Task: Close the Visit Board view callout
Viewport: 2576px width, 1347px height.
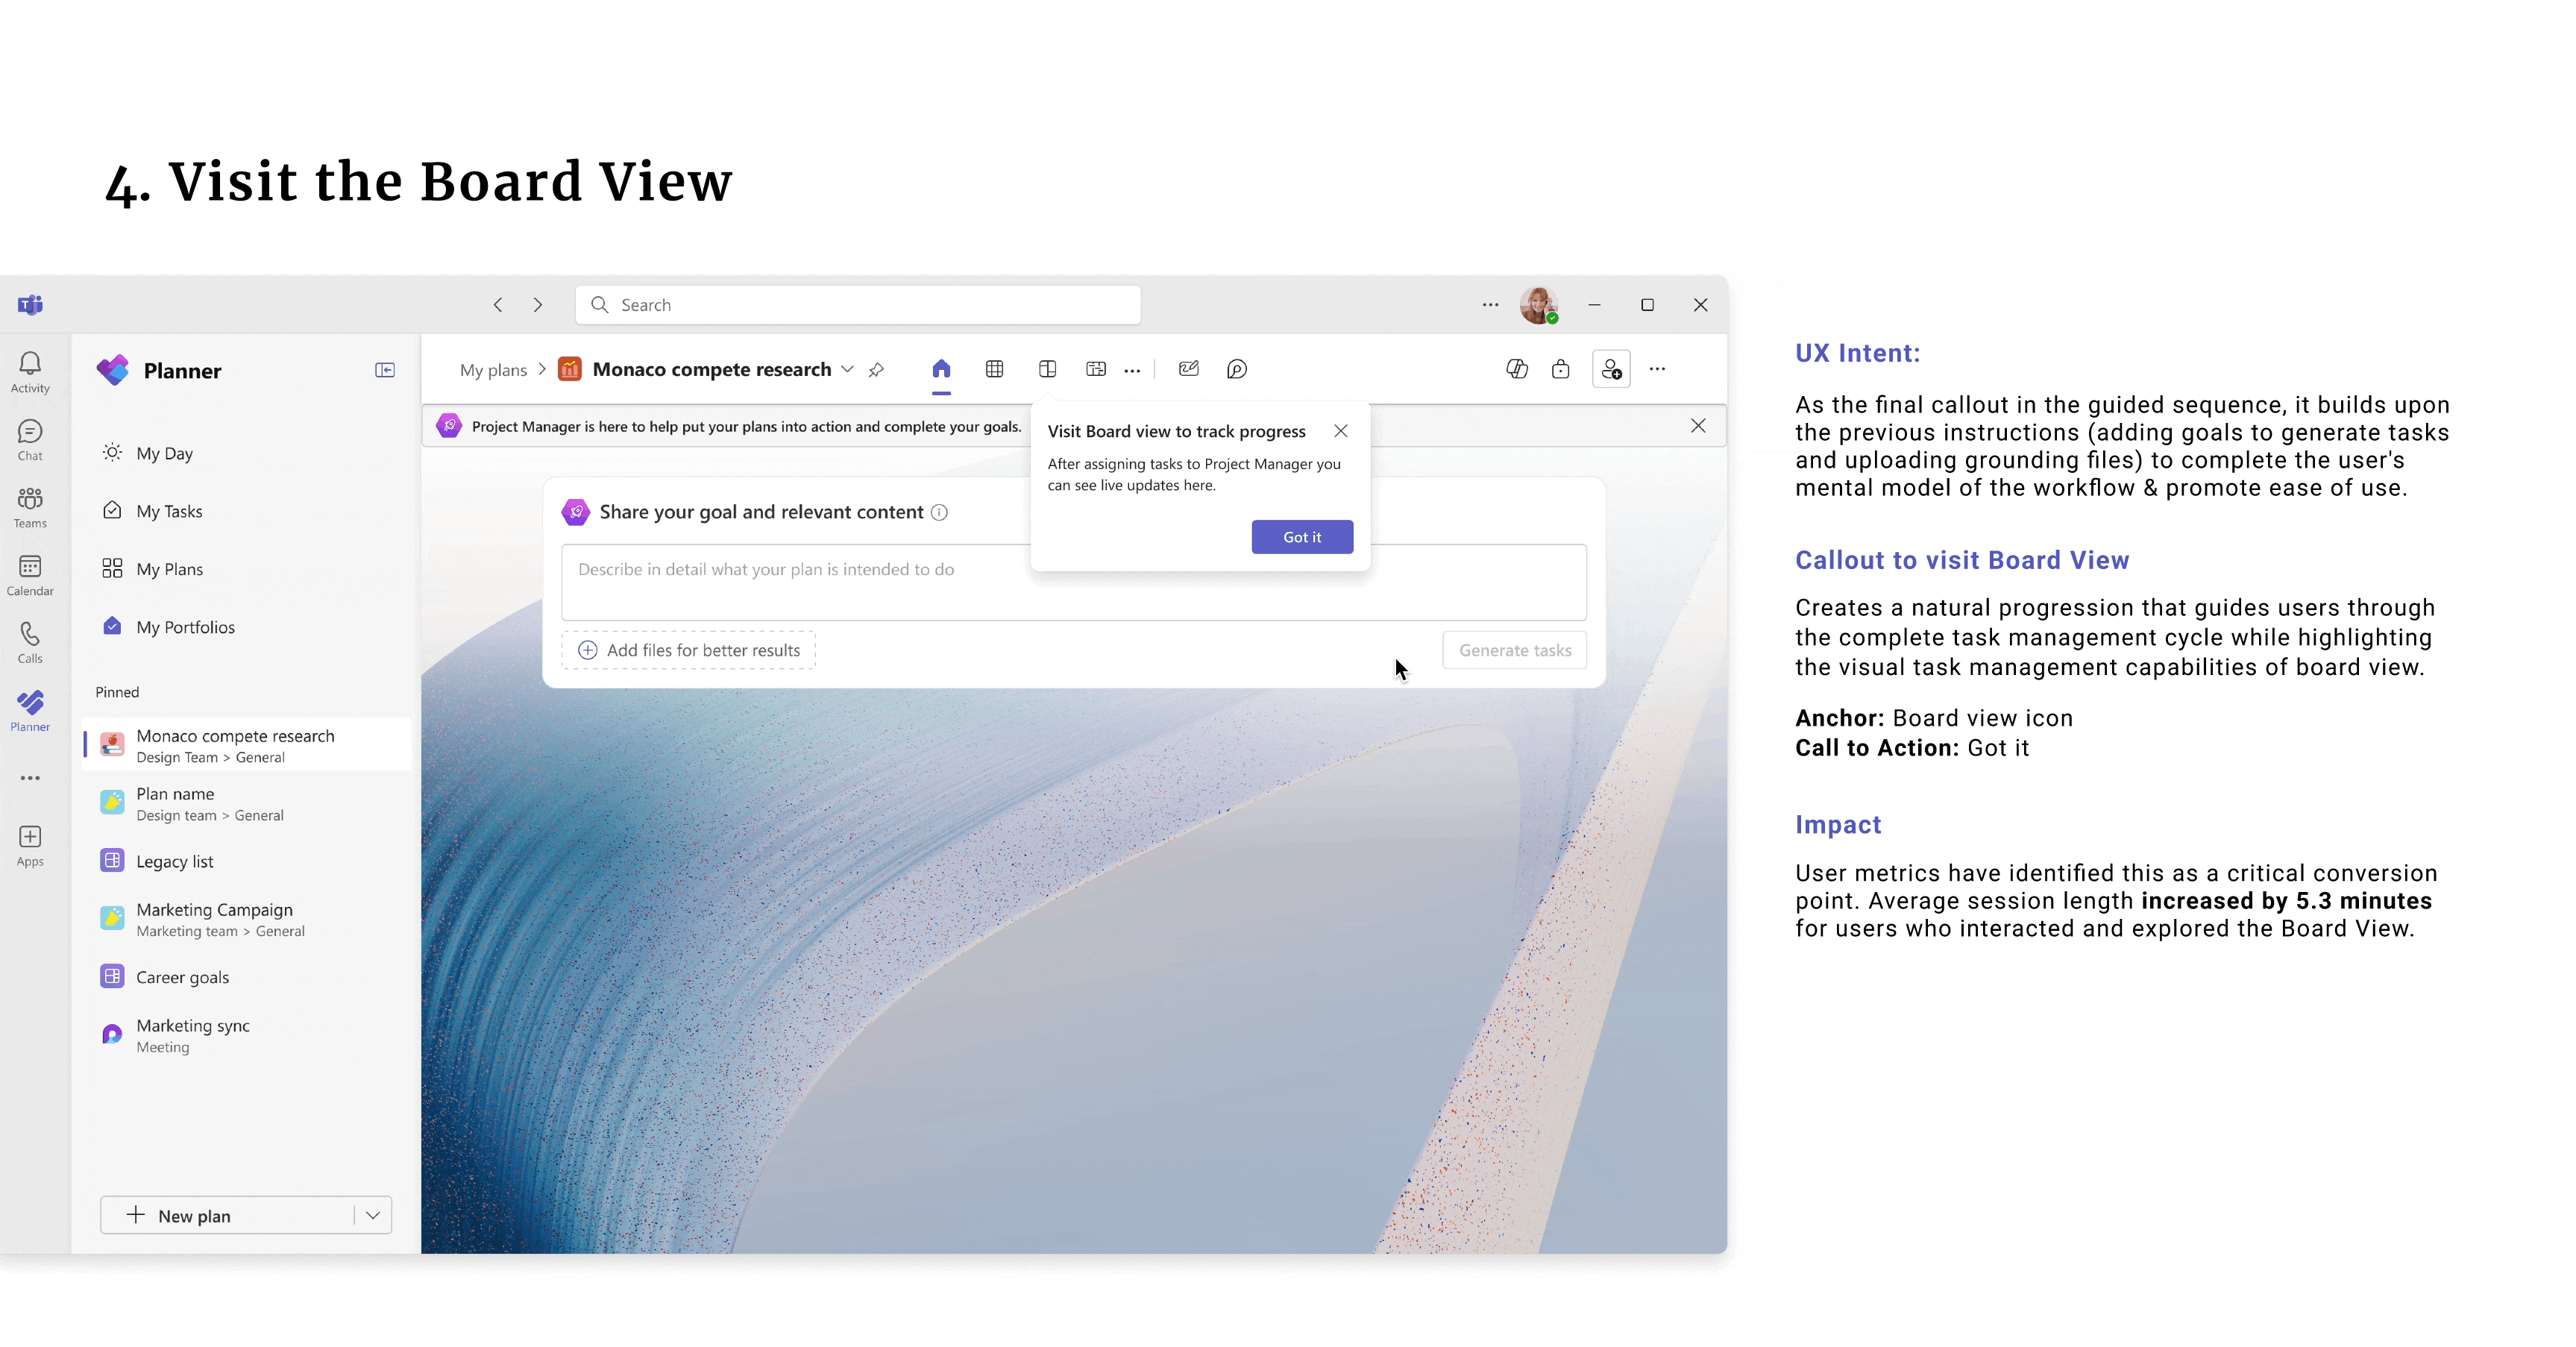Action: [x=1341, y=431]
